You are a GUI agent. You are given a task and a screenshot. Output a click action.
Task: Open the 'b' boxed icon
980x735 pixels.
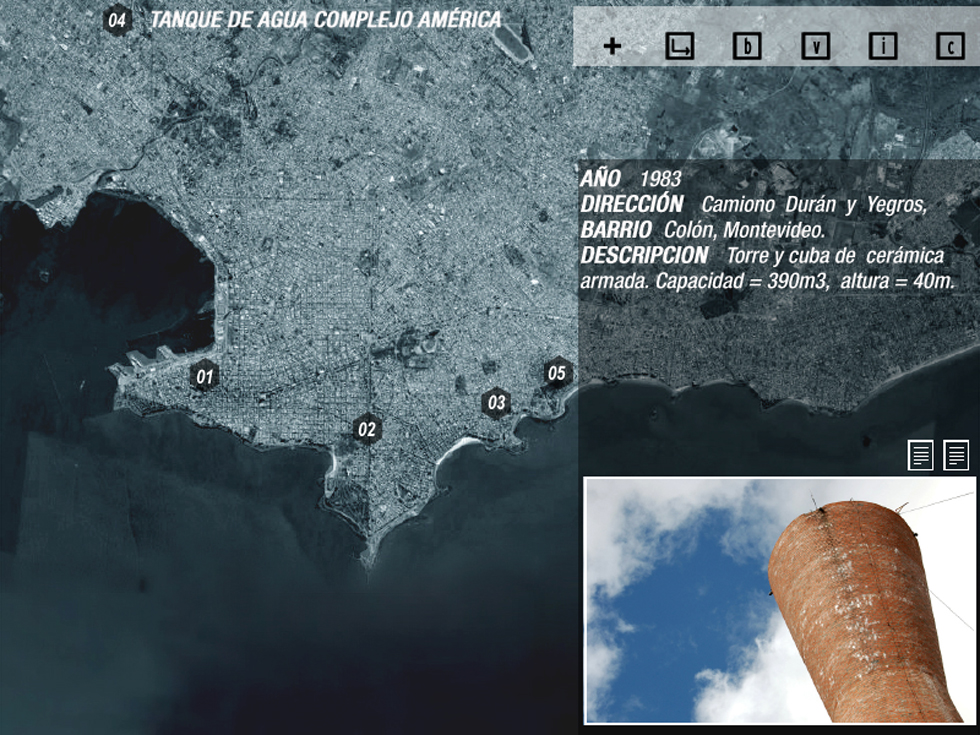pos(747,46)
